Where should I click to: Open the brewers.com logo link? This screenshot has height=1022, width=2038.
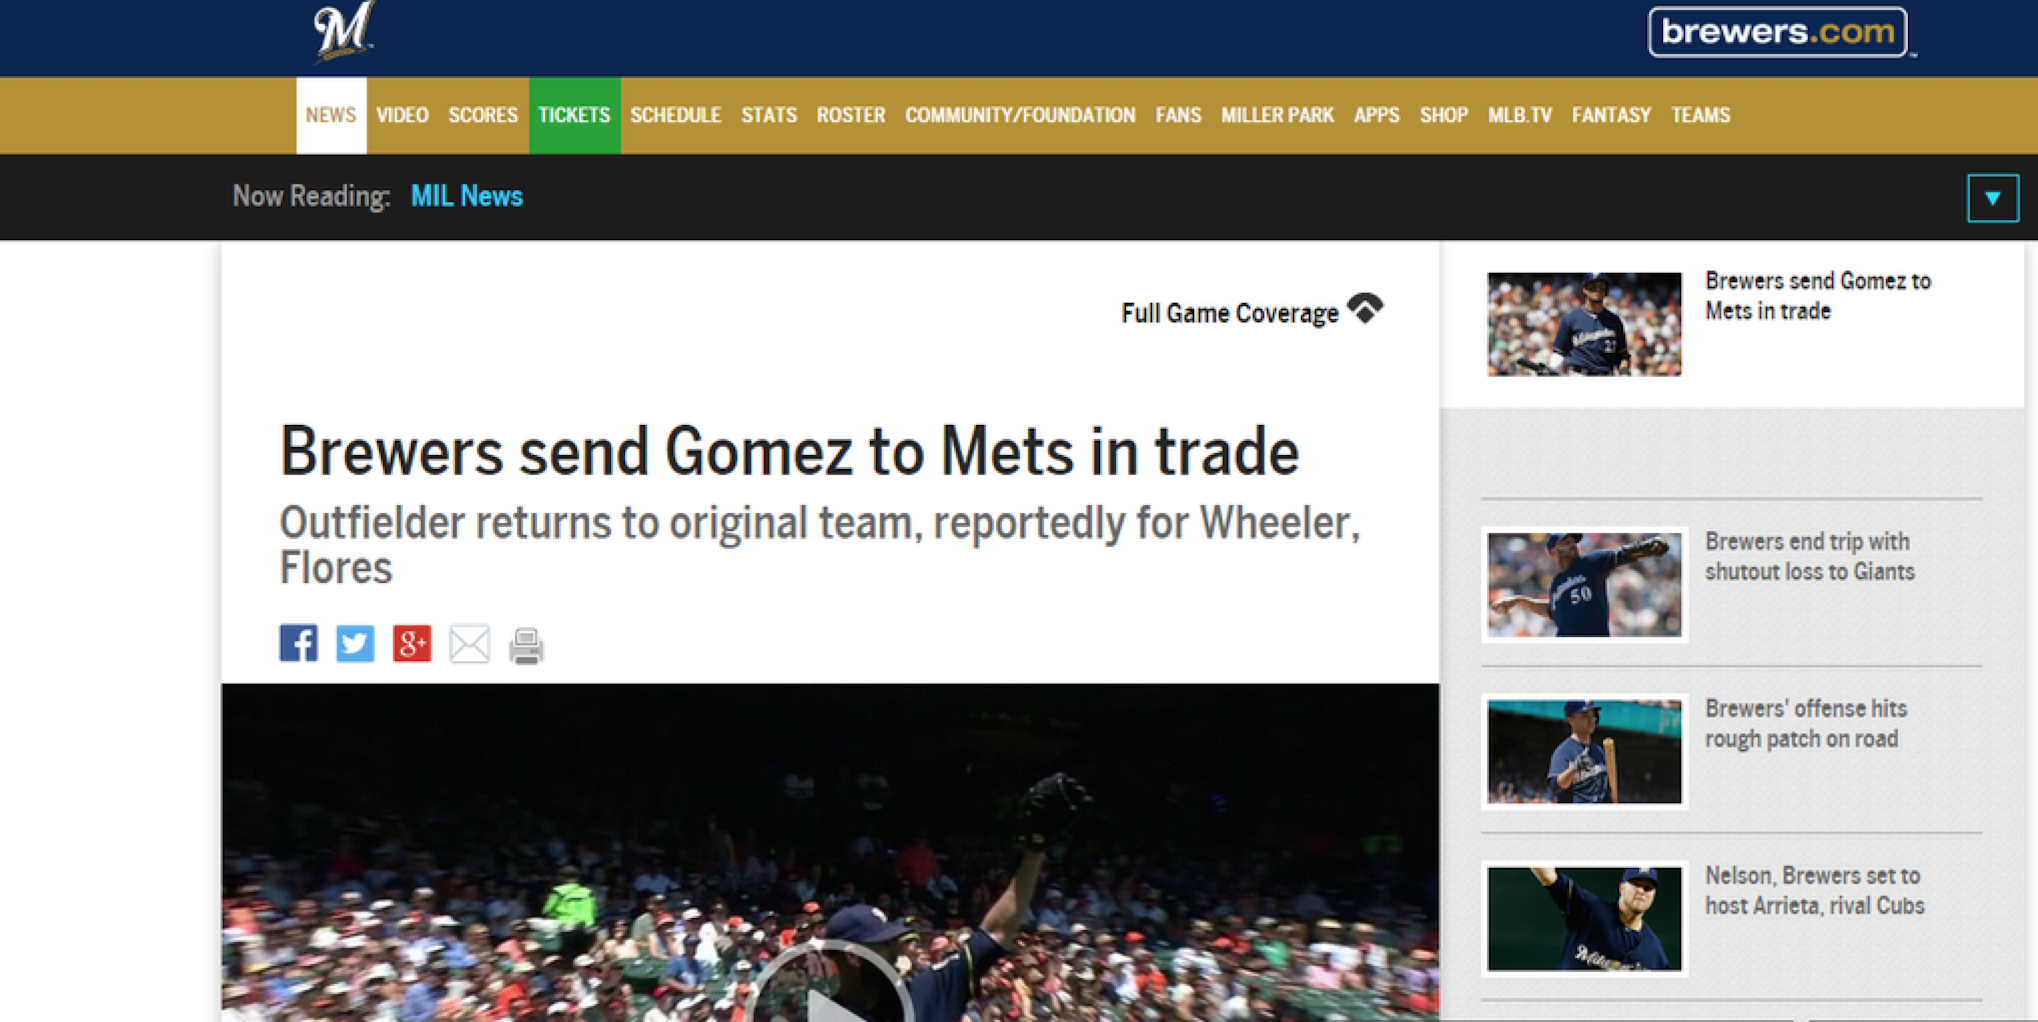pos(1778,32)
